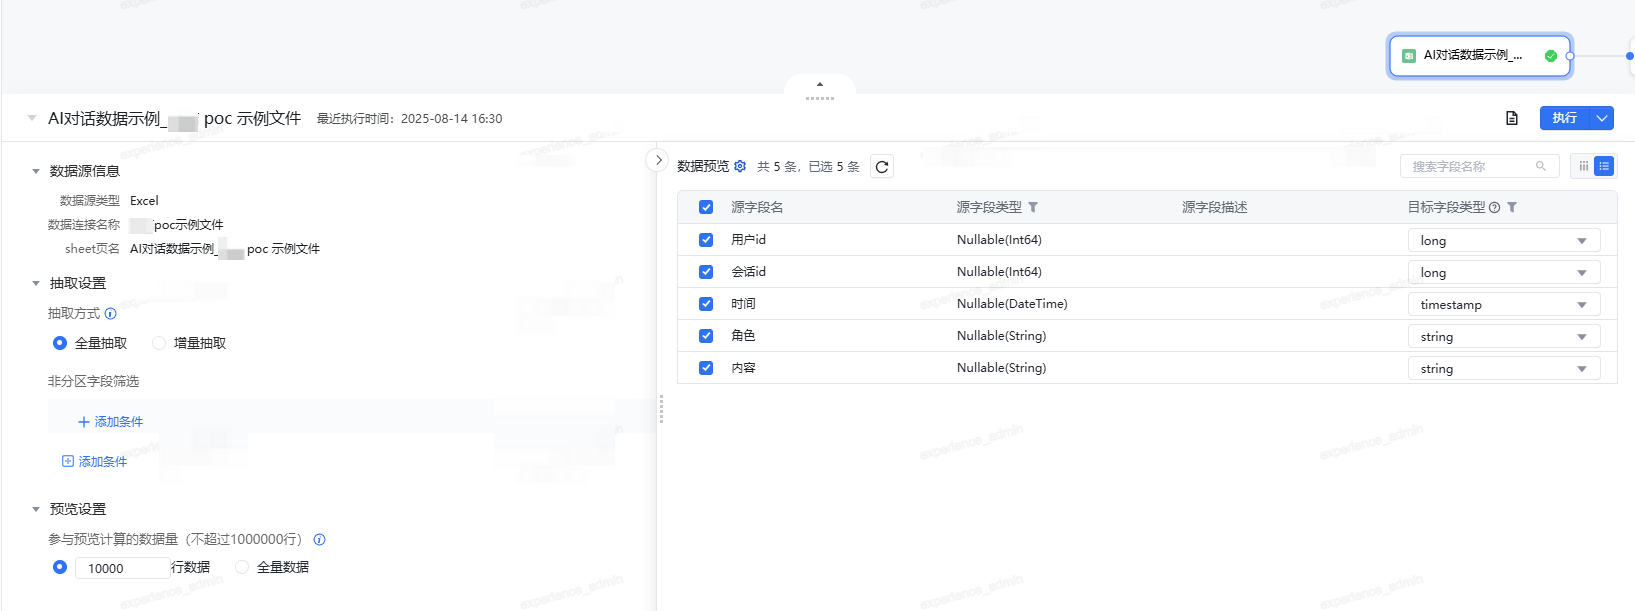
Task: Filter by 源字段类型 funnel icon
Action: pyautogui.click(x=1033, y=207)
